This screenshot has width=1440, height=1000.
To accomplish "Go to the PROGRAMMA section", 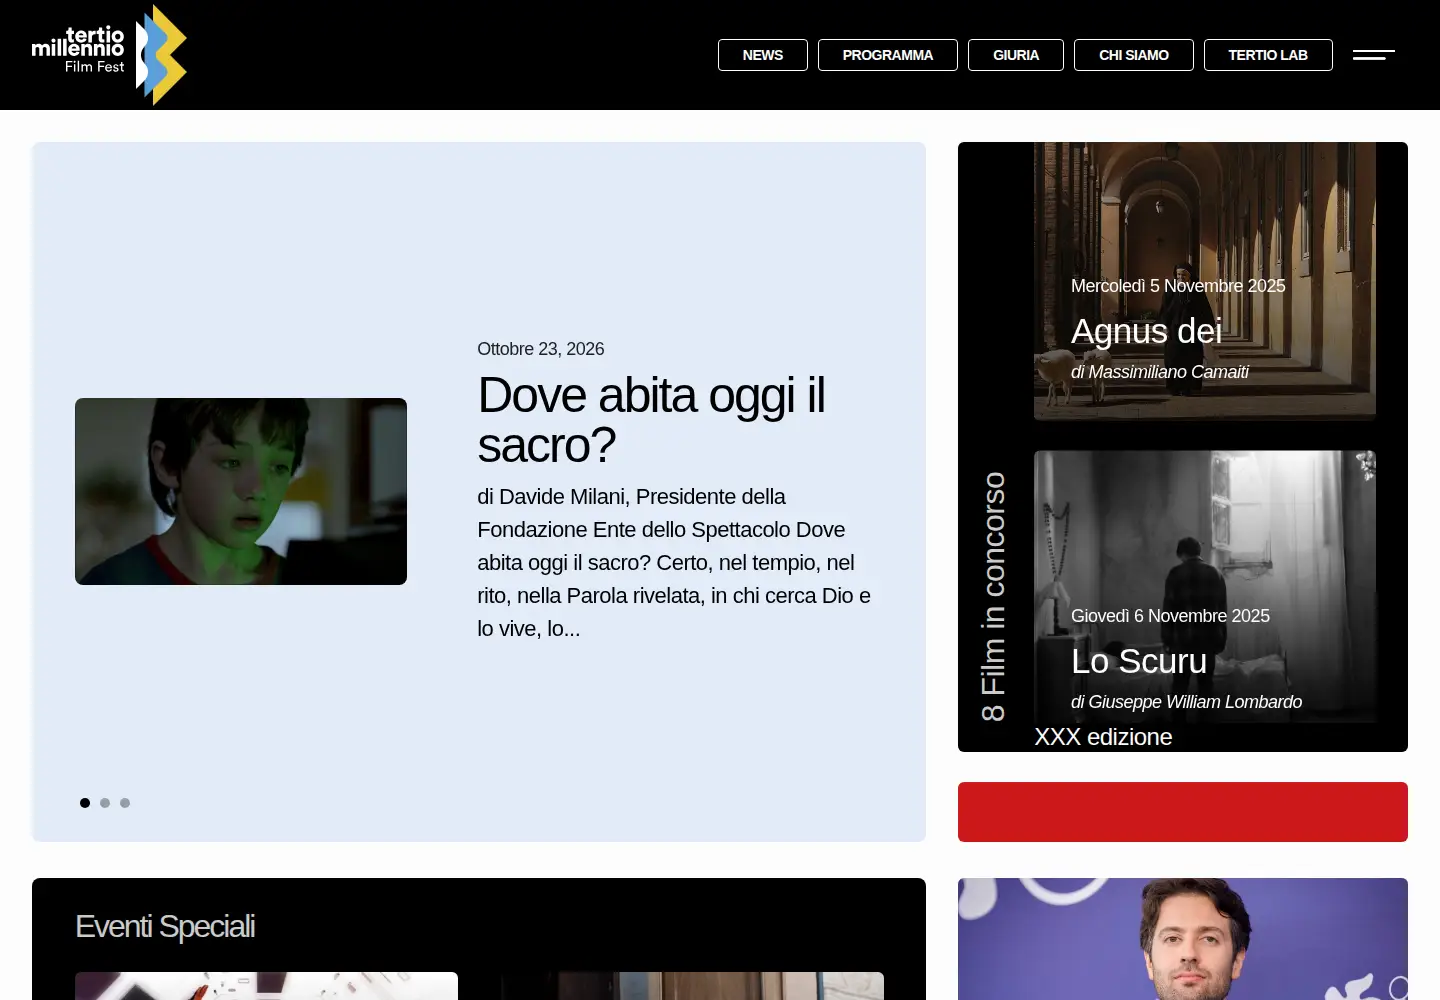I will 888,55.
